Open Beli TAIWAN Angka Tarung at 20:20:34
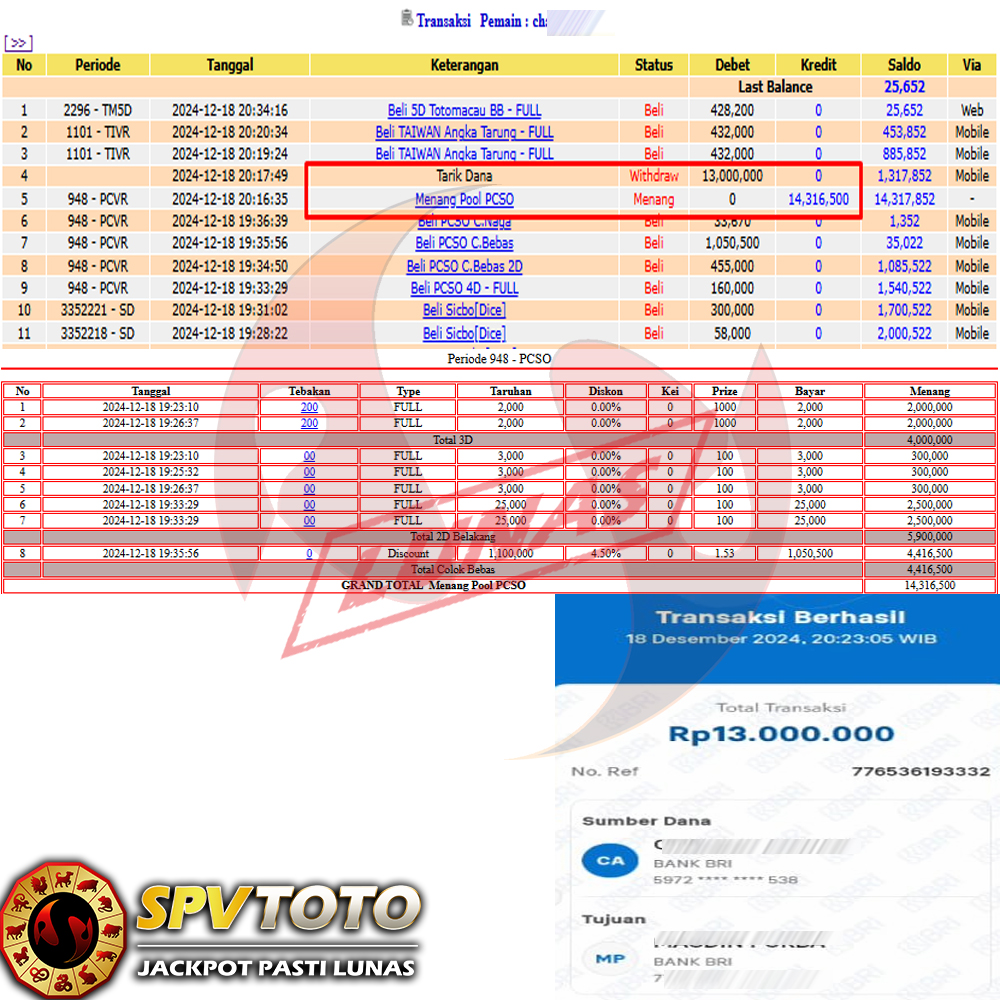Screen dimensions: 1000x1000 pos(464,132)
